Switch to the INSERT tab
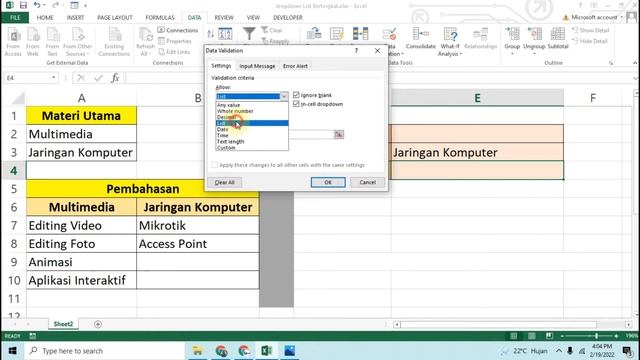 coord(76,18)
